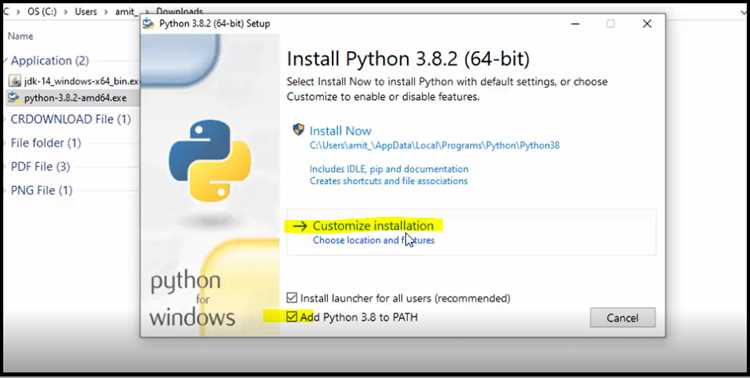The width and height of the screenshot is (750, 378).
Task: Open OS (C:) in Explorer breadcrumb
Action: (42, 11)
